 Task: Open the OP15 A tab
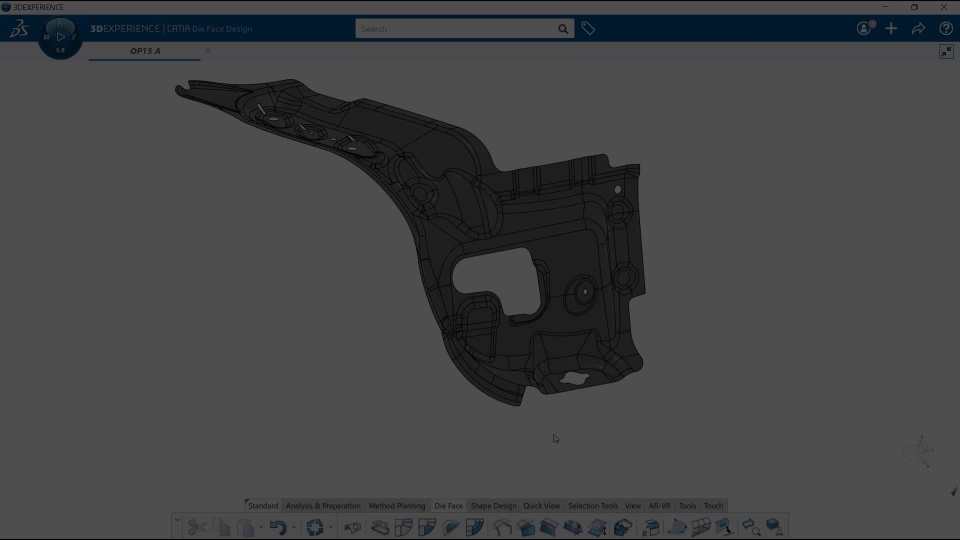coord(145,51)
